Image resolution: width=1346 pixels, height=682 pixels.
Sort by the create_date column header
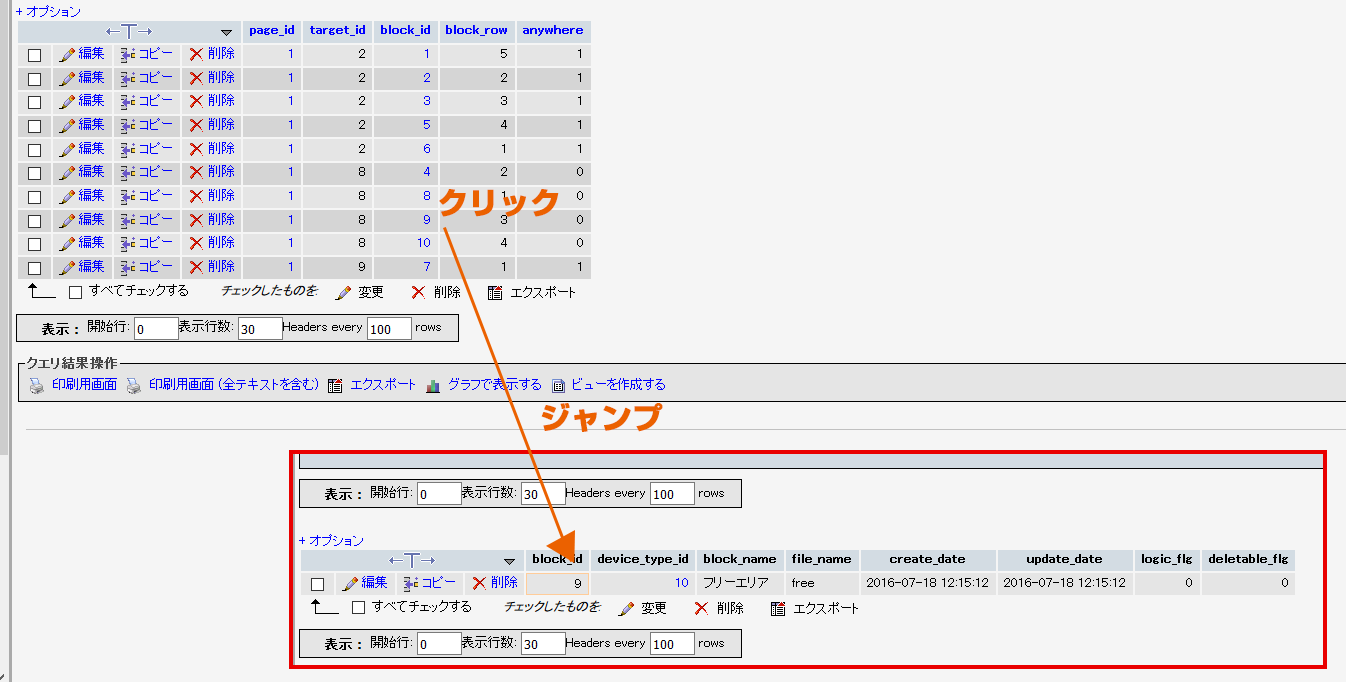pos(926,559)
